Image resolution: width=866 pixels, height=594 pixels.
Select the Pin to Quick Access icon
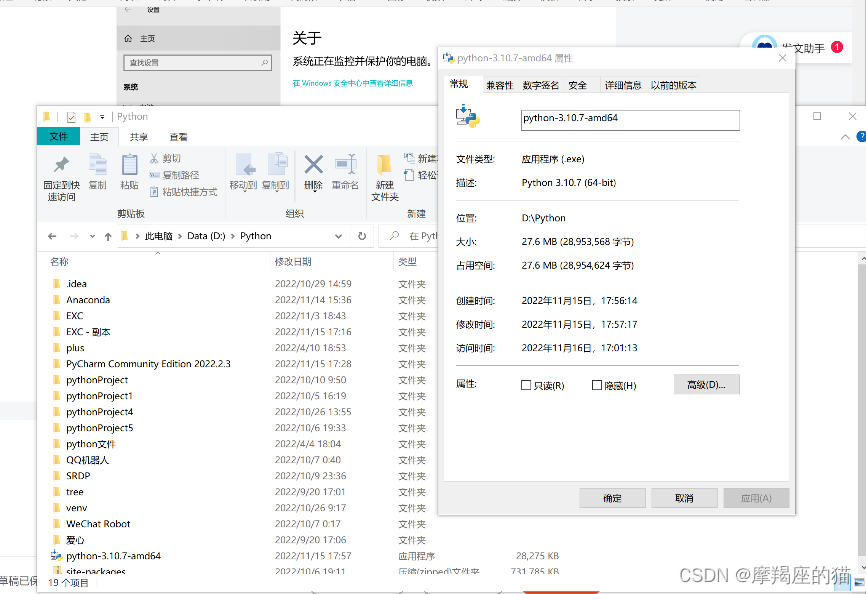click(x=62, y=170)
